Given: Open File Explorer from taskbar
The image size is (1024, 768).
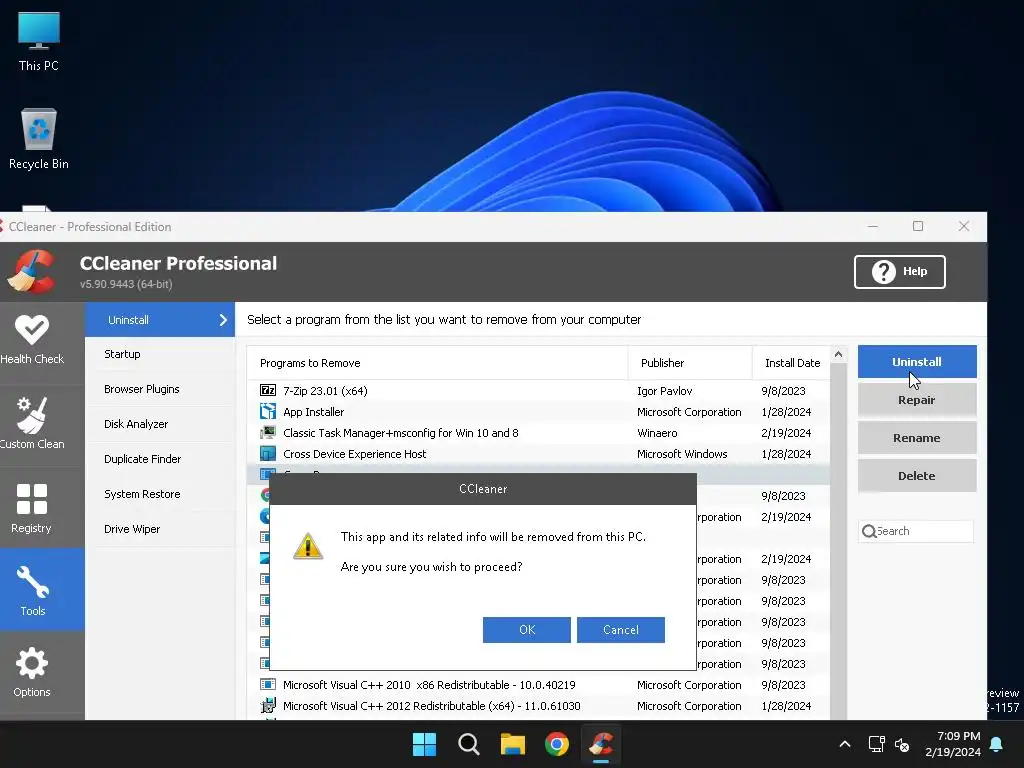Looking at the screenshot, I should pyautogui.click(x=513, y=744).
